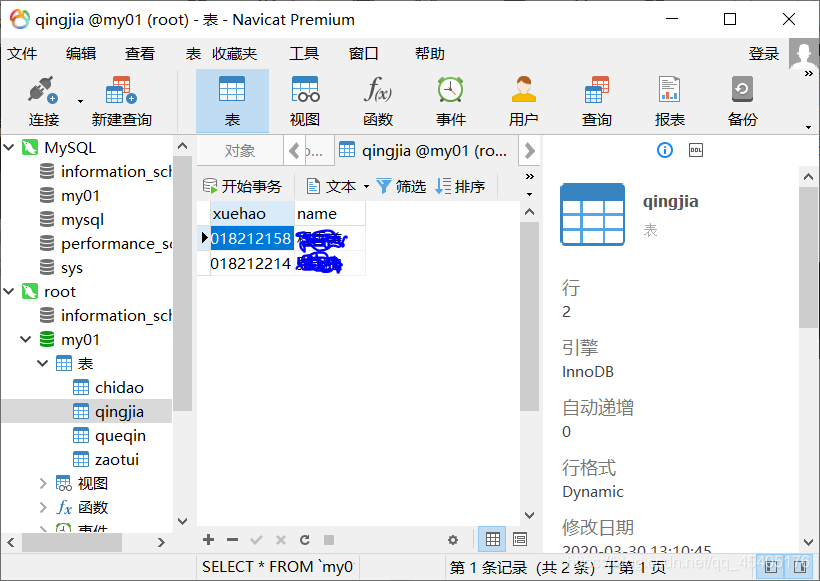Delete the record with the minus icon
820x581 pixels.
pos(233,540)
